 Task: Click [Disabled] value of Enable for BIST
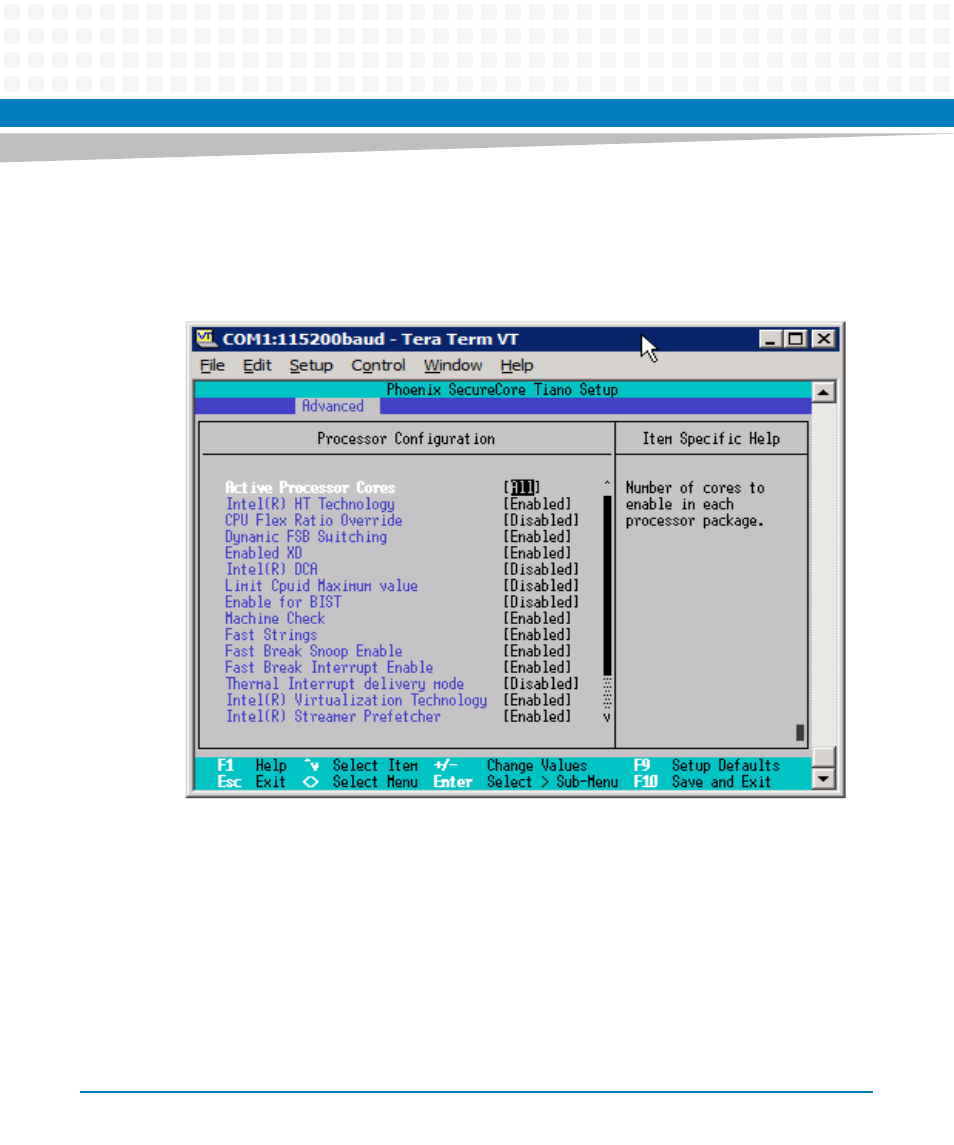(541, 602)
